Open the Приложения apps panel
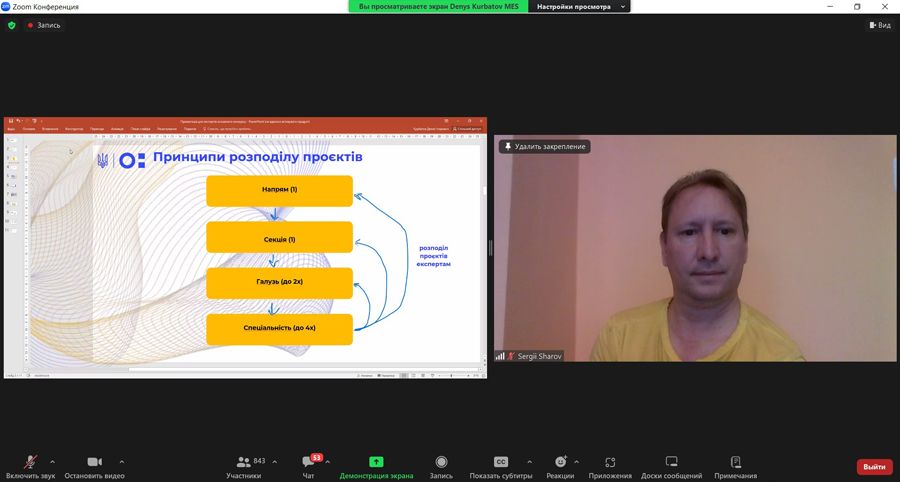 point(610,467)
